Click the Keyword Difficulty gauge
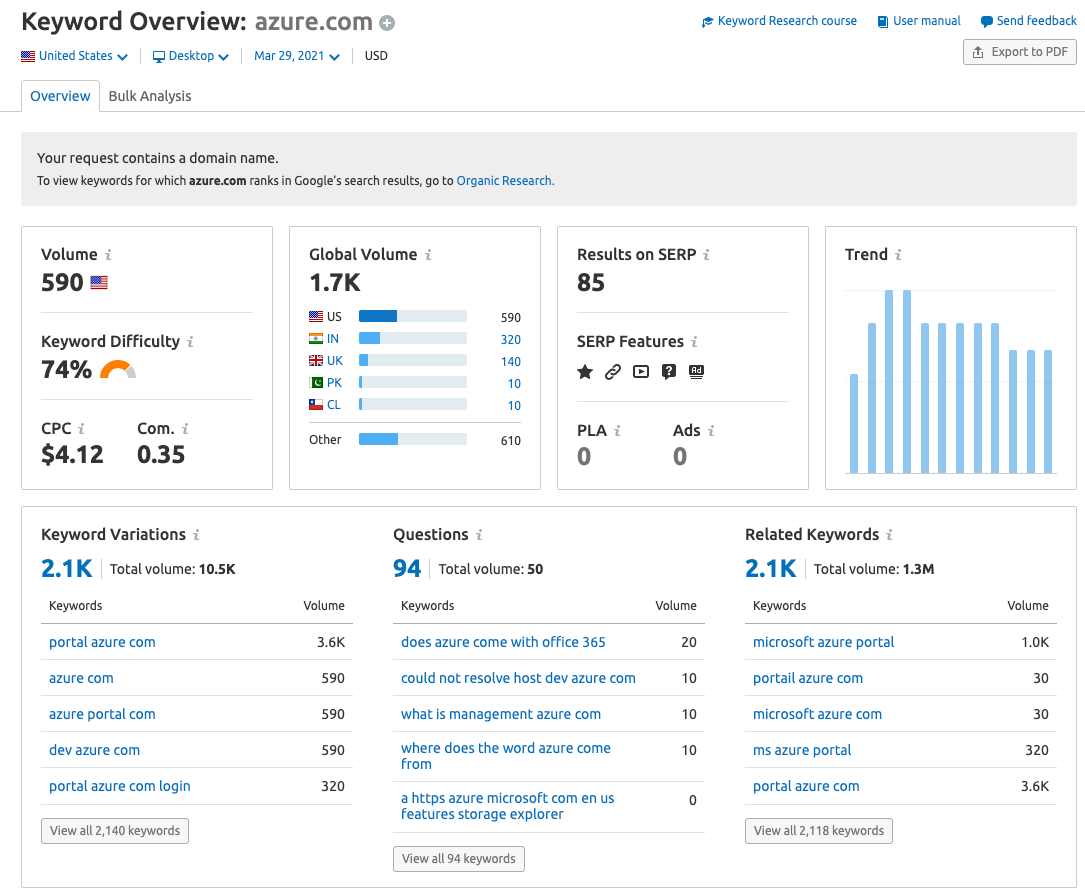 (x=118, y=370)
